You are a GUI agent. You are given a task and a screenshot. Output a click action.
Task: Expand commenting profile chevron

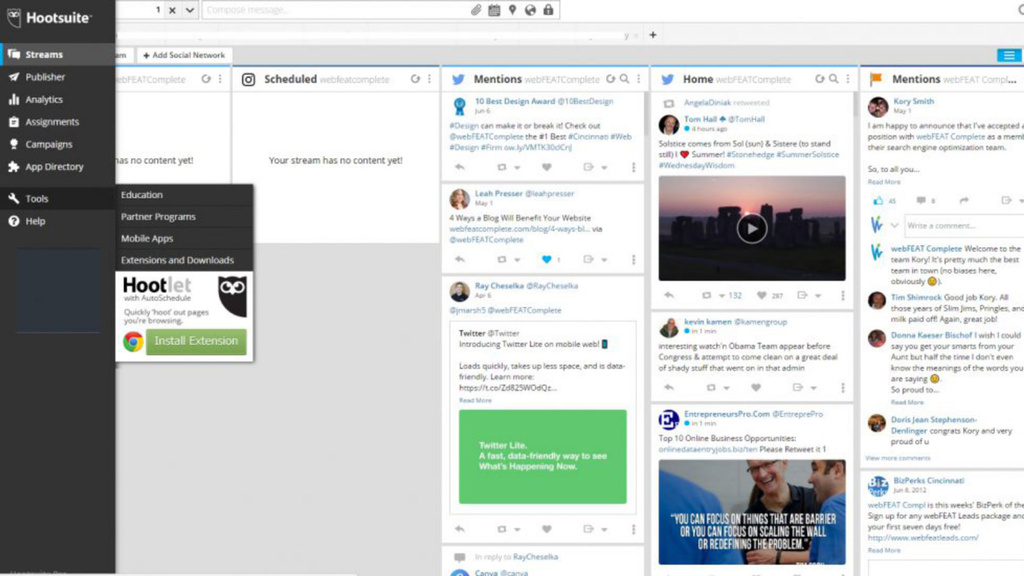click(895, 225)
